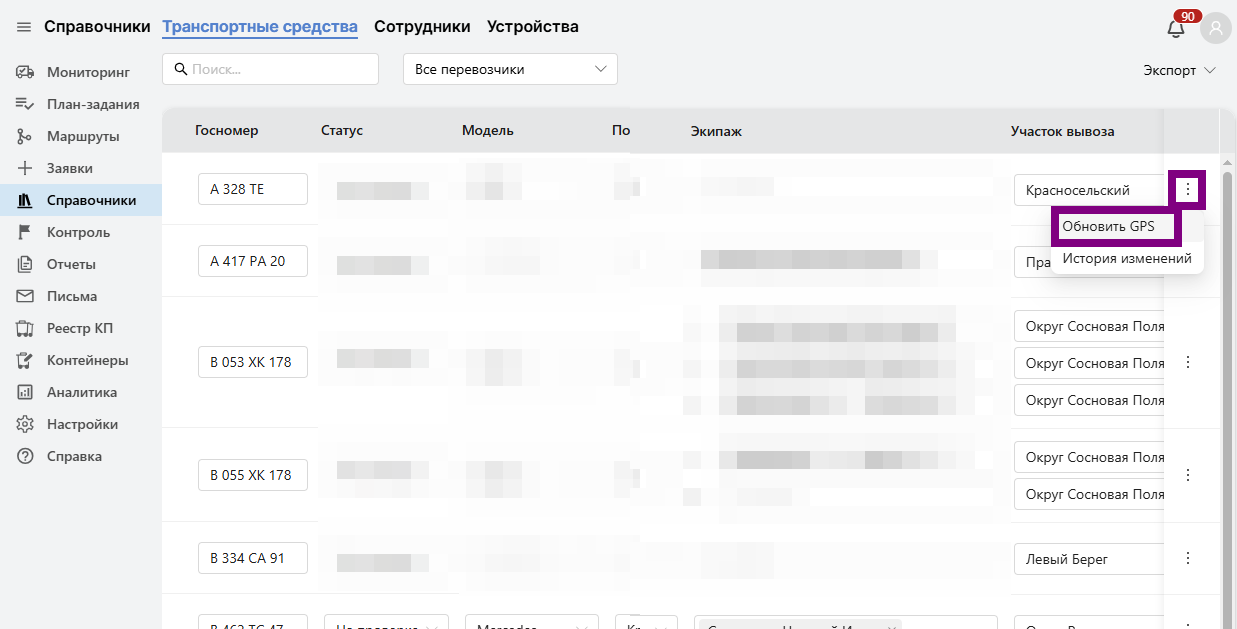Screen dimensions: 1237x629
Task: Click the hamburger menu icon
Action: click(24, 27)
